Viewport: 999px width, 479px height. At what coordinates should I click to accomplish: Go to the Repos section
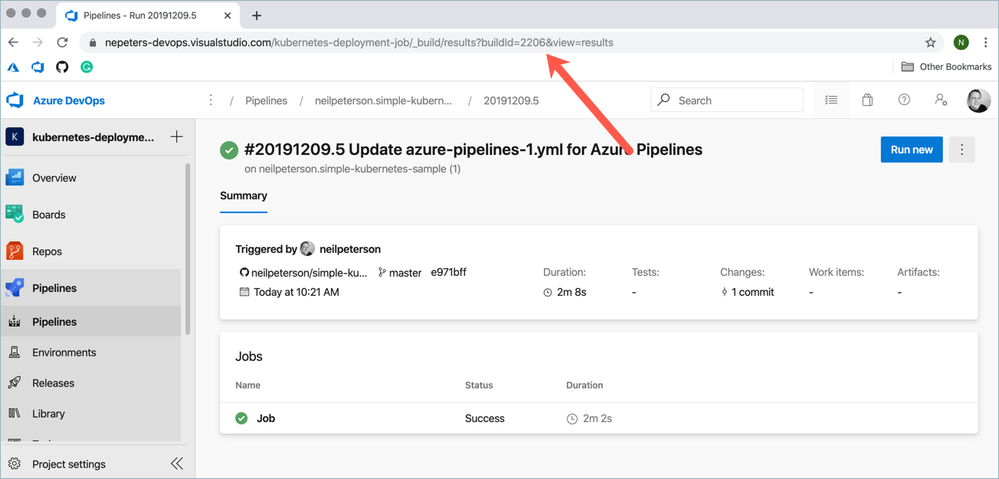click(x=48, y=251)
